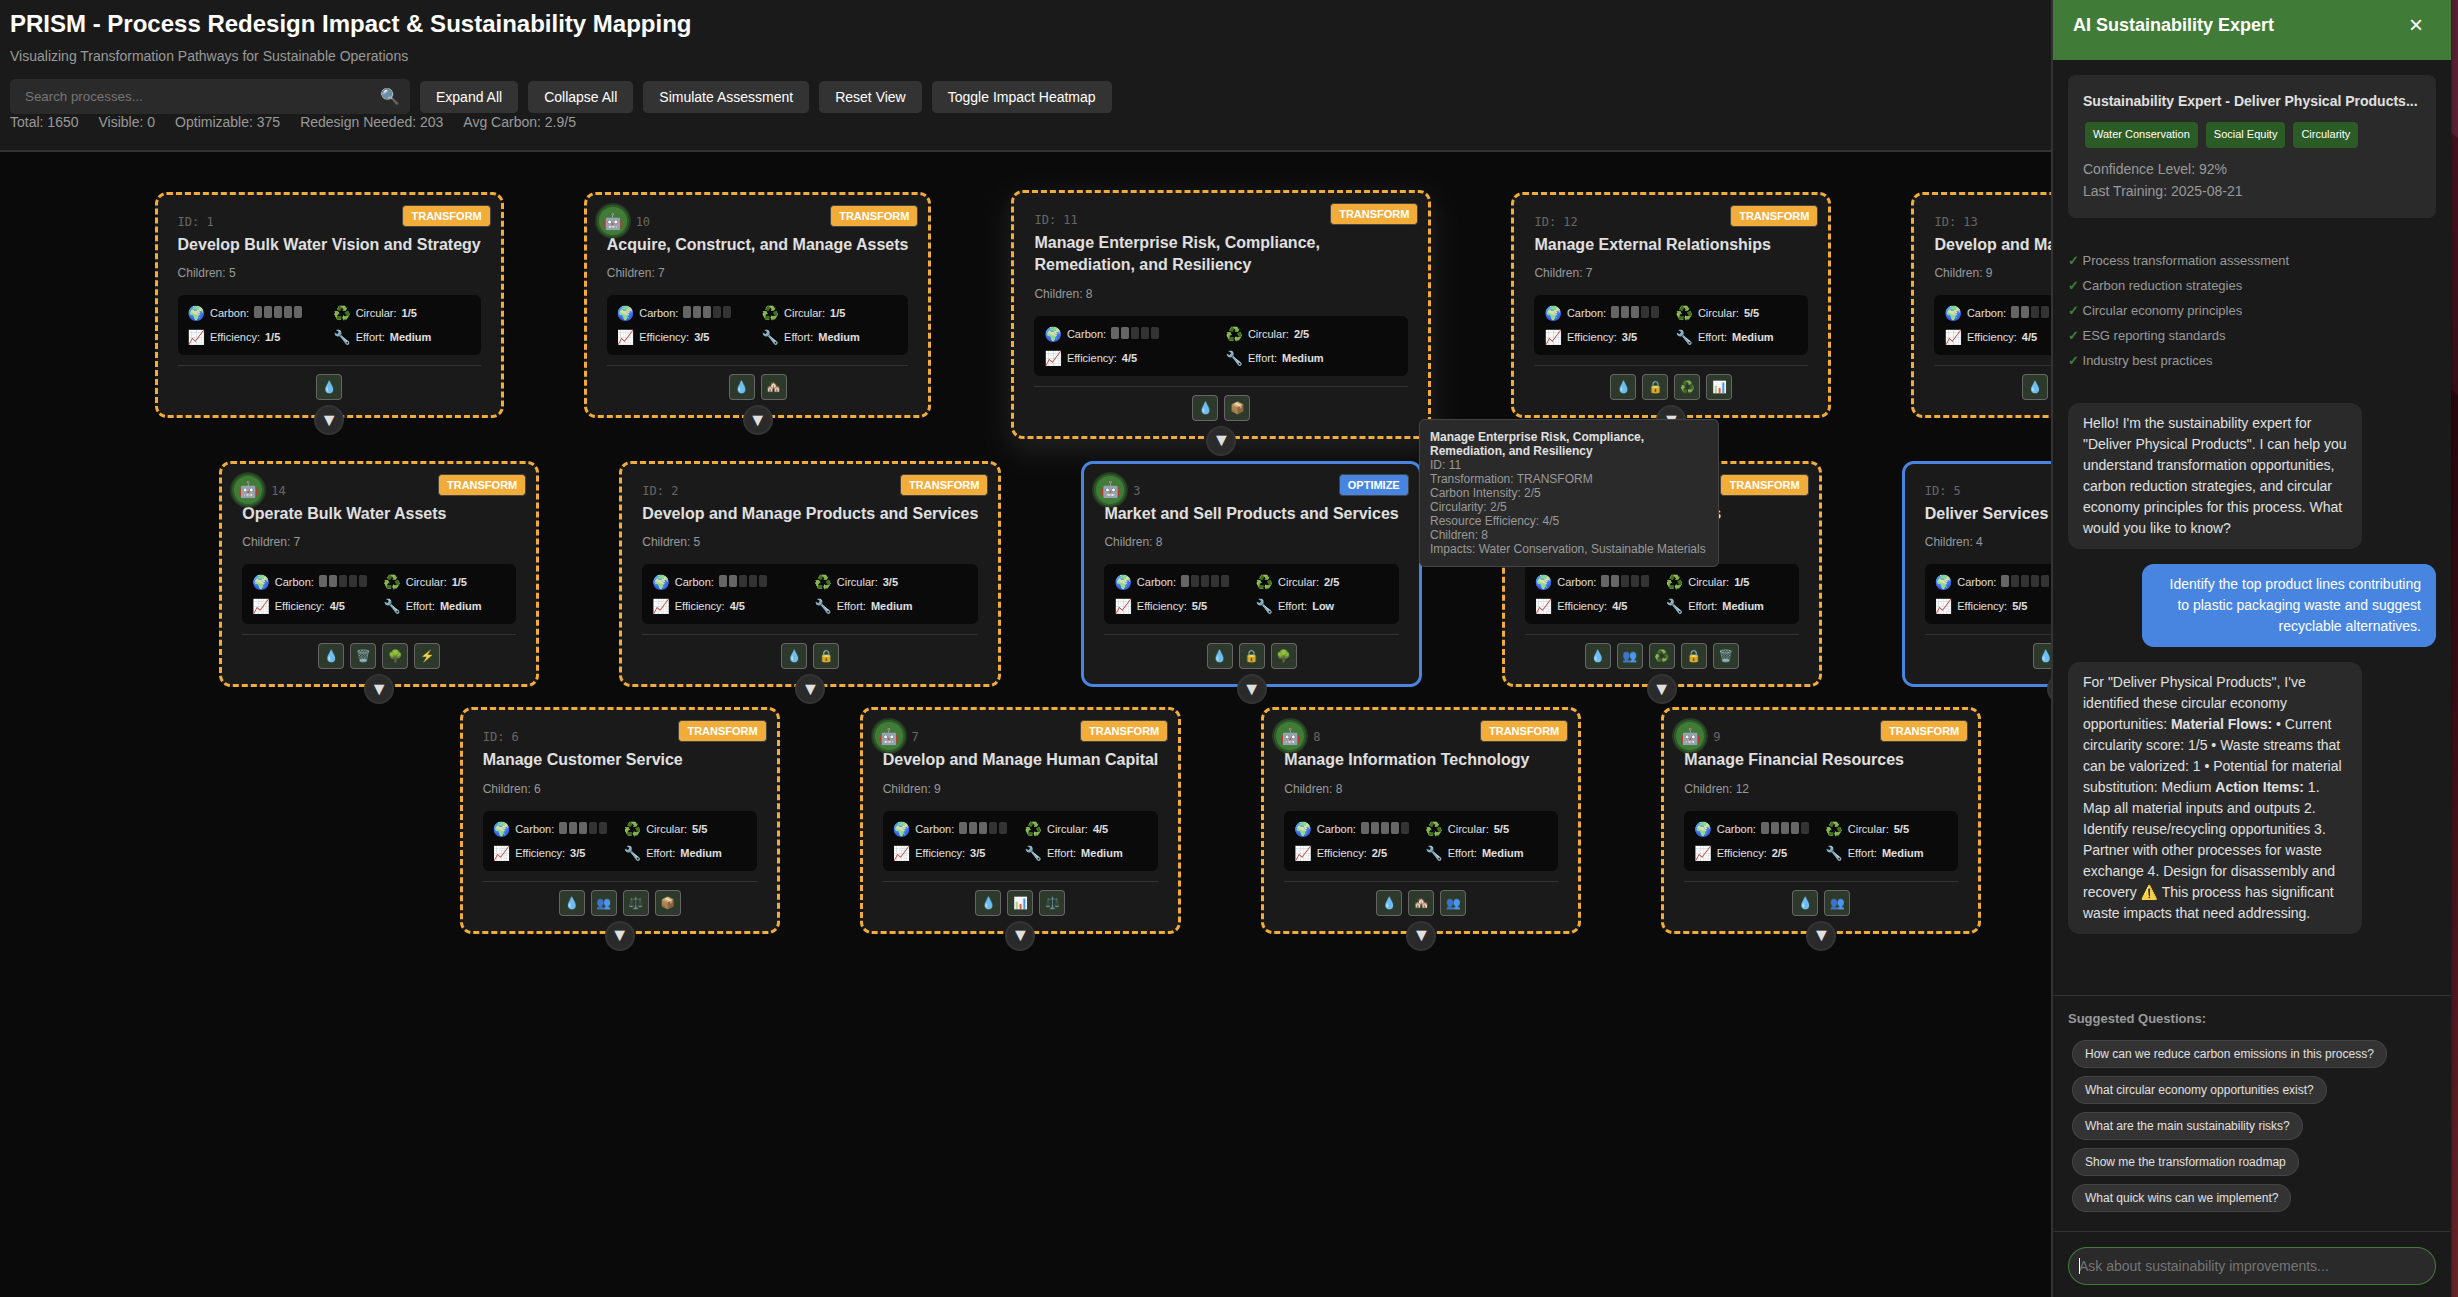This screenshot has width=2458, height=1297.
Task: Click the package icon on Manage Customer Service card
Action: click(667, 903)
